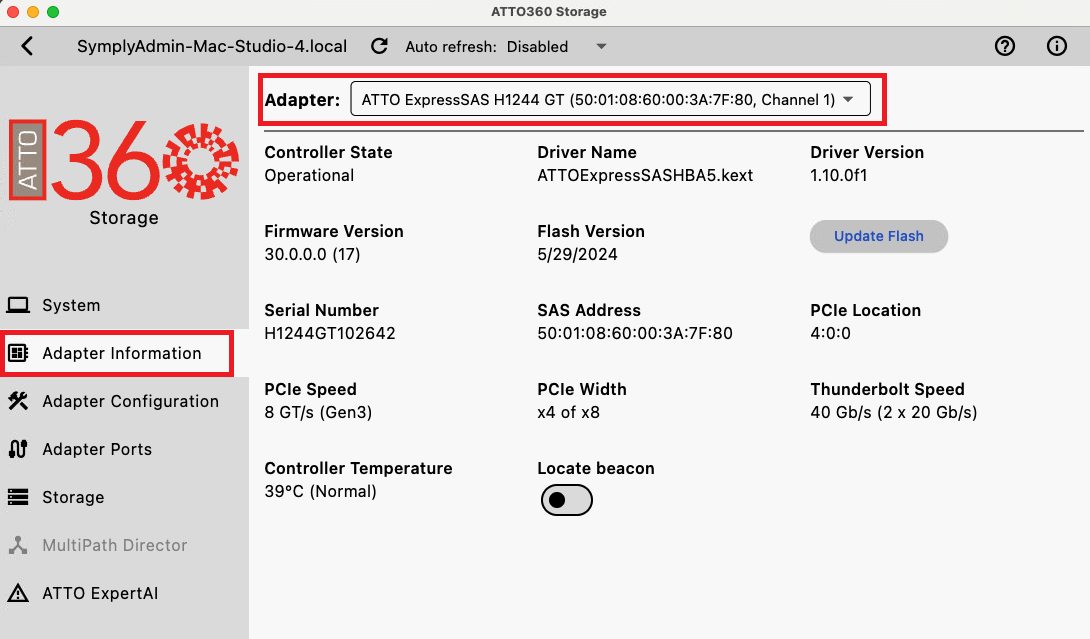Click the serial number H1244GT102642
The image size is (1090, 639).
pyautogui.click(x=330, y=333)
